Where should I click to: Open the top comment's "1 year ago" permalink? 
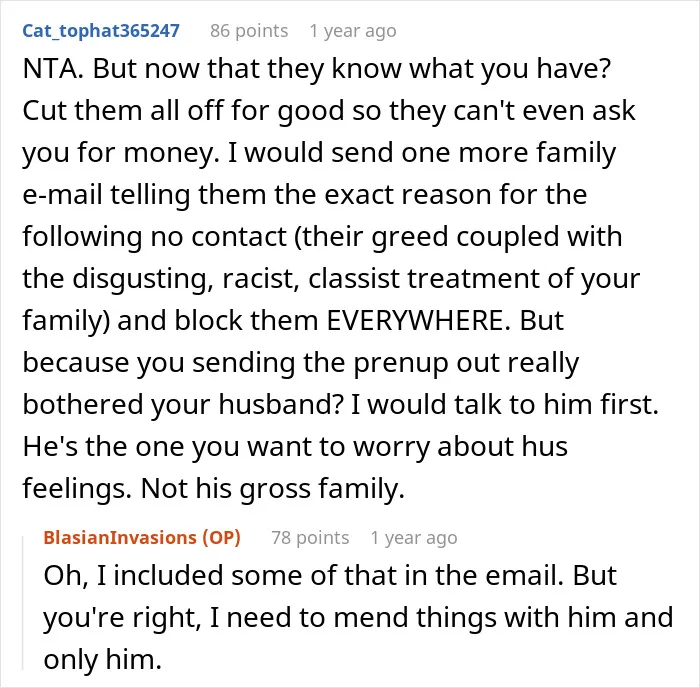coord(353,31)
